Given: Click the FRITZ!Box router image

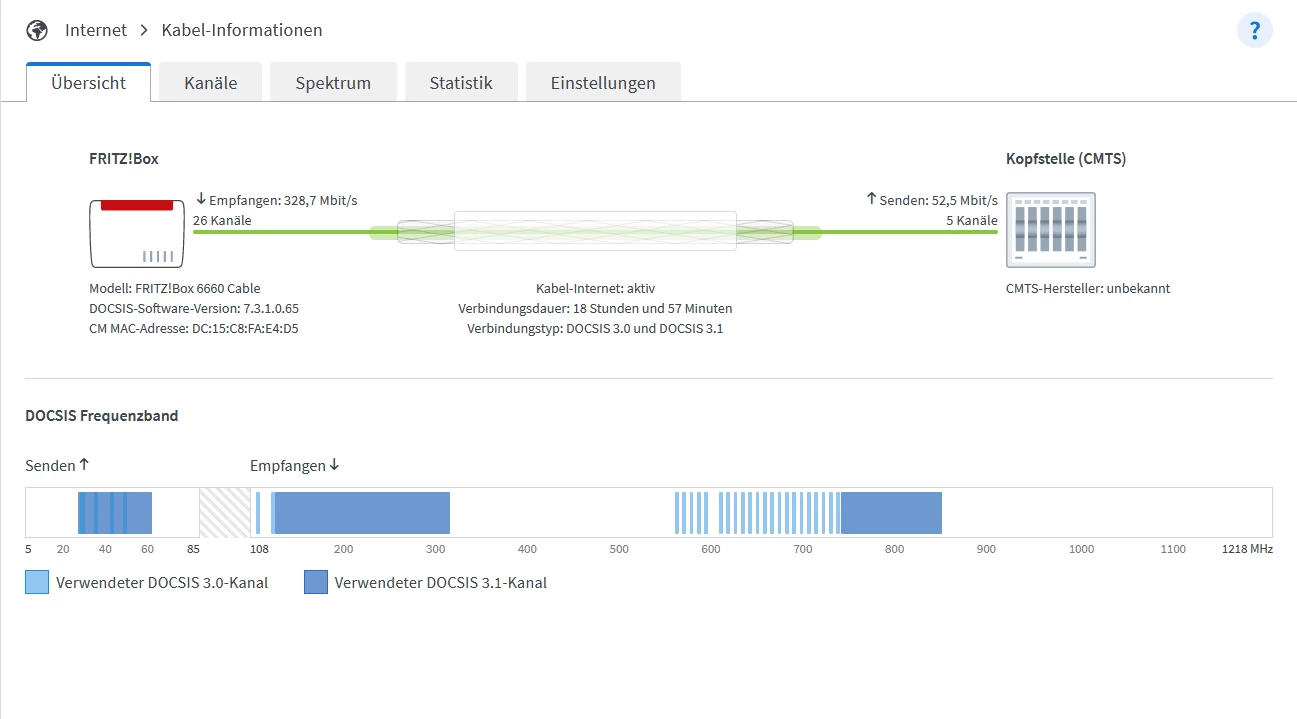Looking at the screenshot, I should coord(137,233).
